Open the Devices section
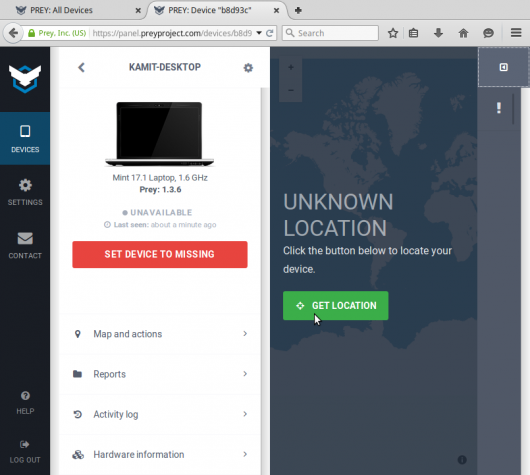This screenshot has height=475, width=530. pos(25,138)
